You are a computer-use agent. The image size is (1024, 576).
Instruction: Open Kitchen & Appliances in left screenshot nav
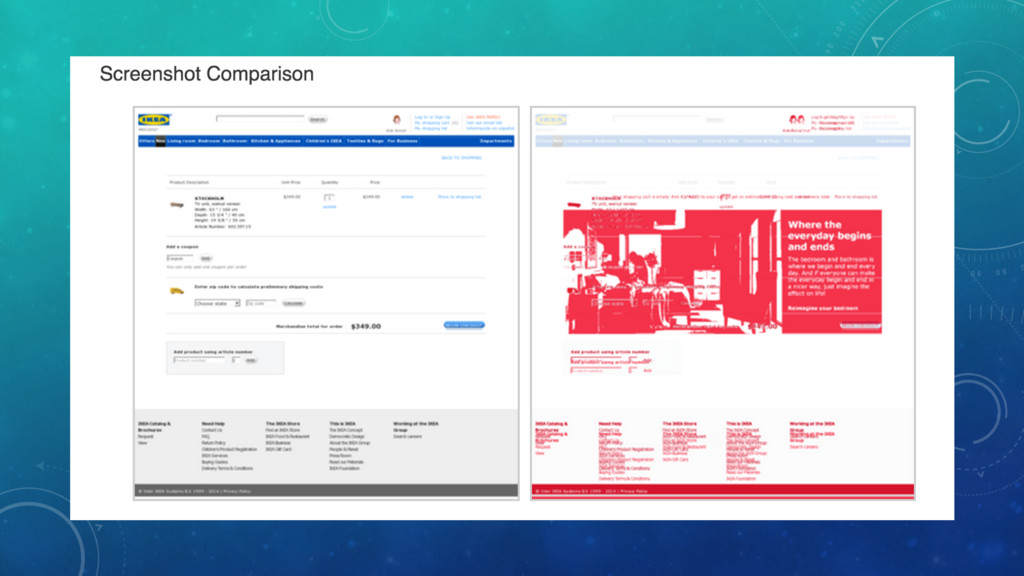click(276, 141)
